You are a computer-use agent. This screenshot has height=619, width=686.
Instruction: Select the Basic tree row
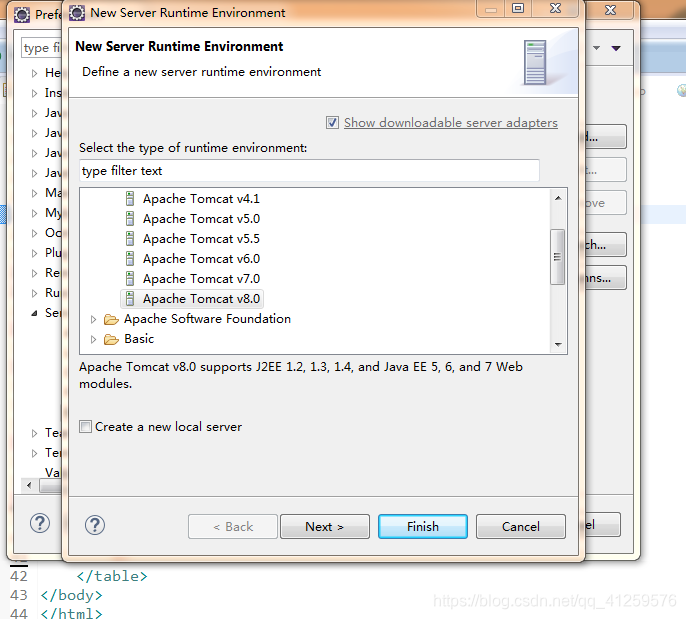(x=139, y=339)
